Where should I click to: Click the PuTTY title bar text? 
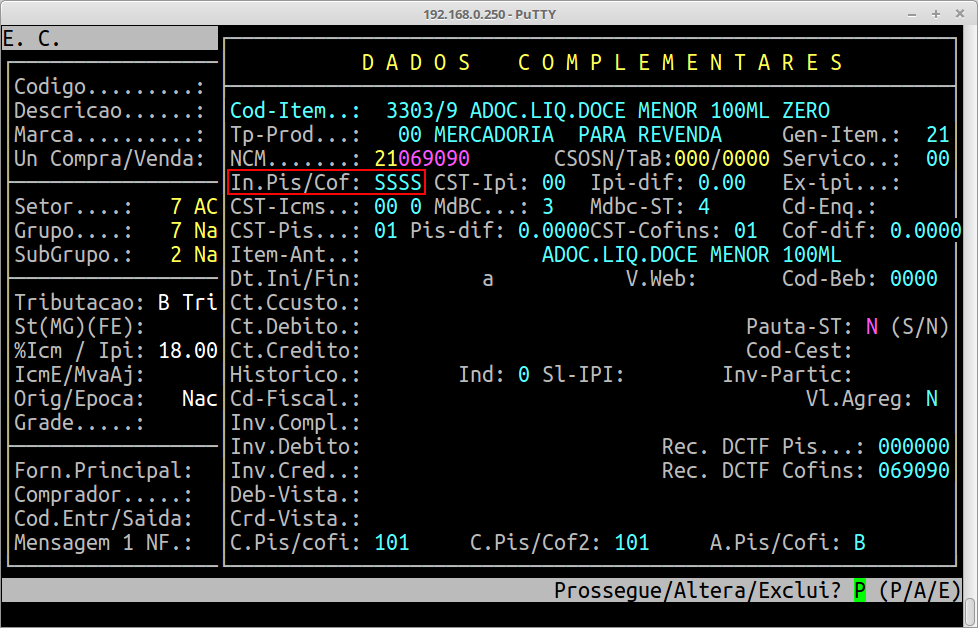coord(488,14)
